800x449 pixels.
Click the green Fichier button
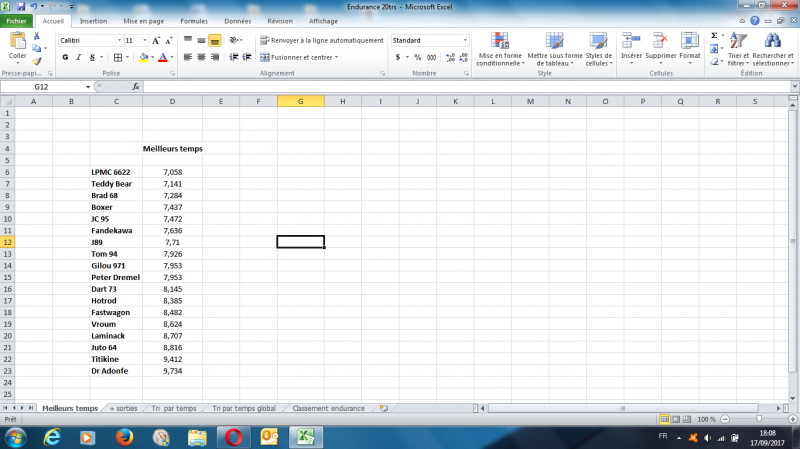16,21
